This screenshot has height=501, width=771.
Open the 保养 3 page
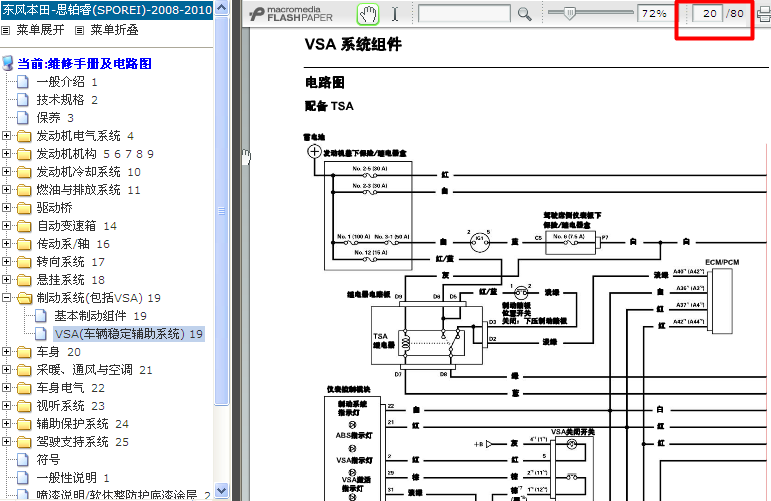(55, 118)
